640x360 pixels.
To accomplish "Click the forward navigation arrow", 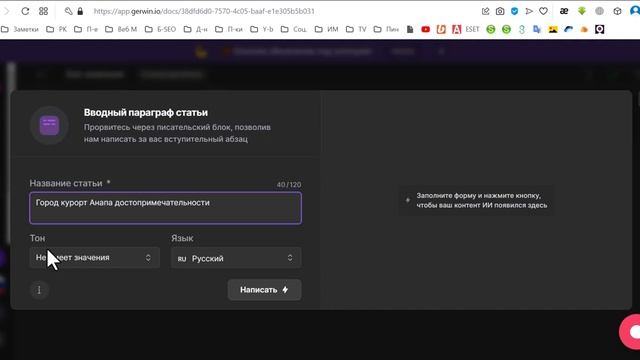I will (6, 11).
